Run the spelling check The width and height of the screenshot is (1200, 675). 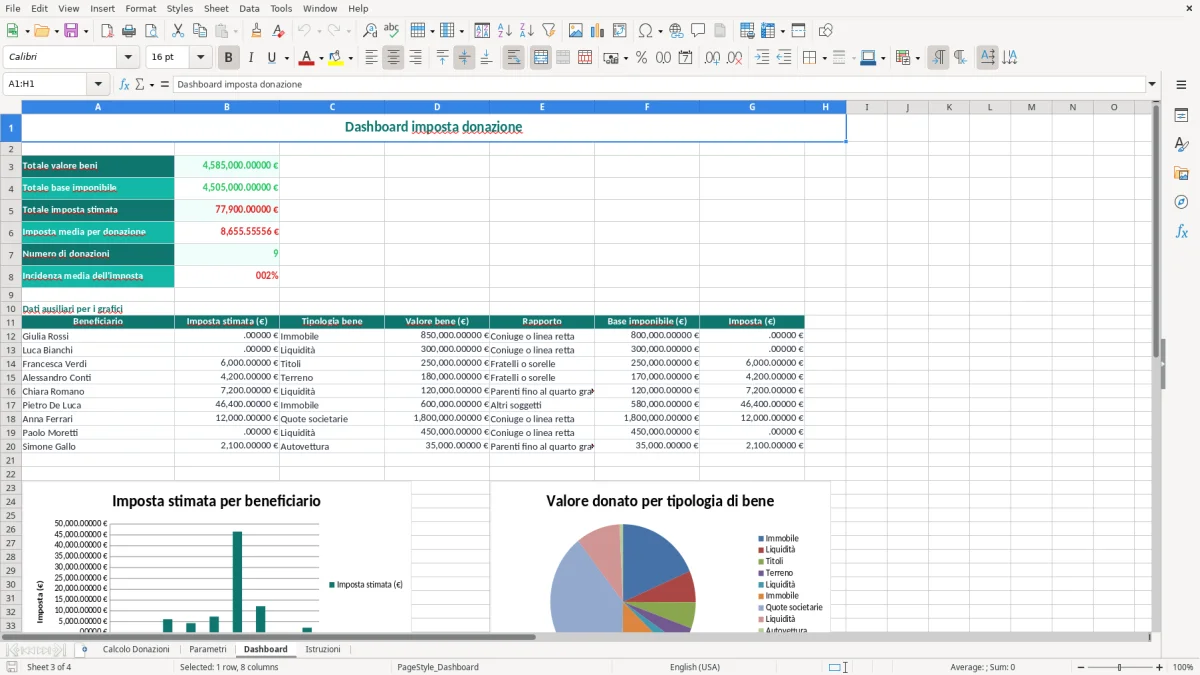pos(391,31)
